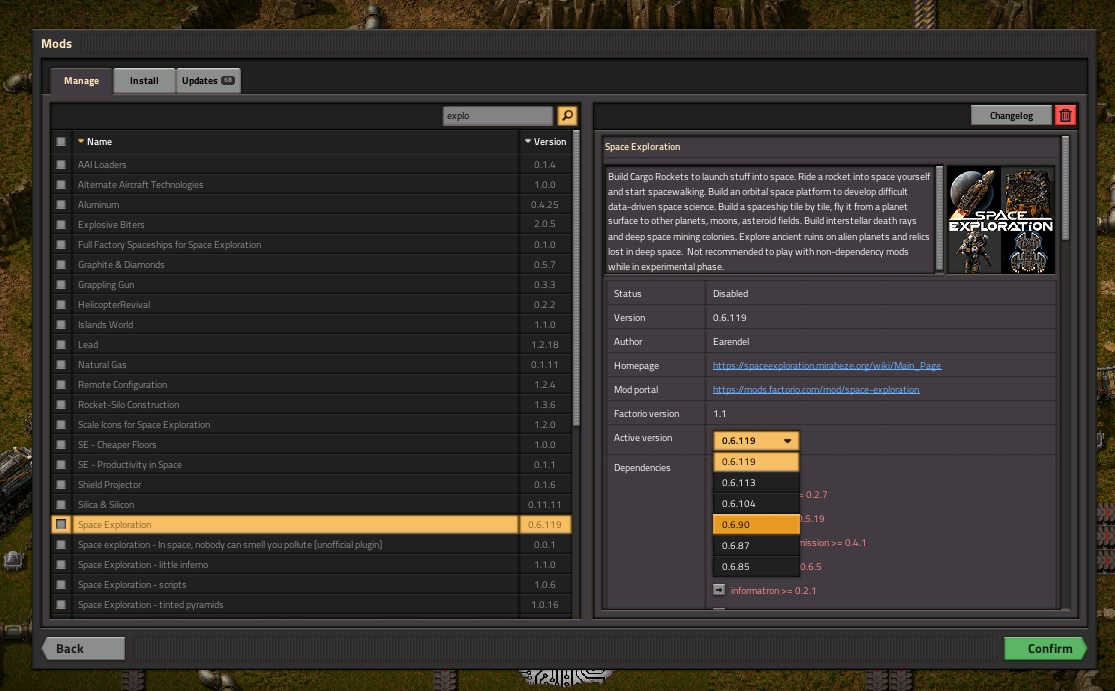The width and height of the screenshot is (1115, 691).
Task: Switch to the Manage tab
Action: click(81, 80)
